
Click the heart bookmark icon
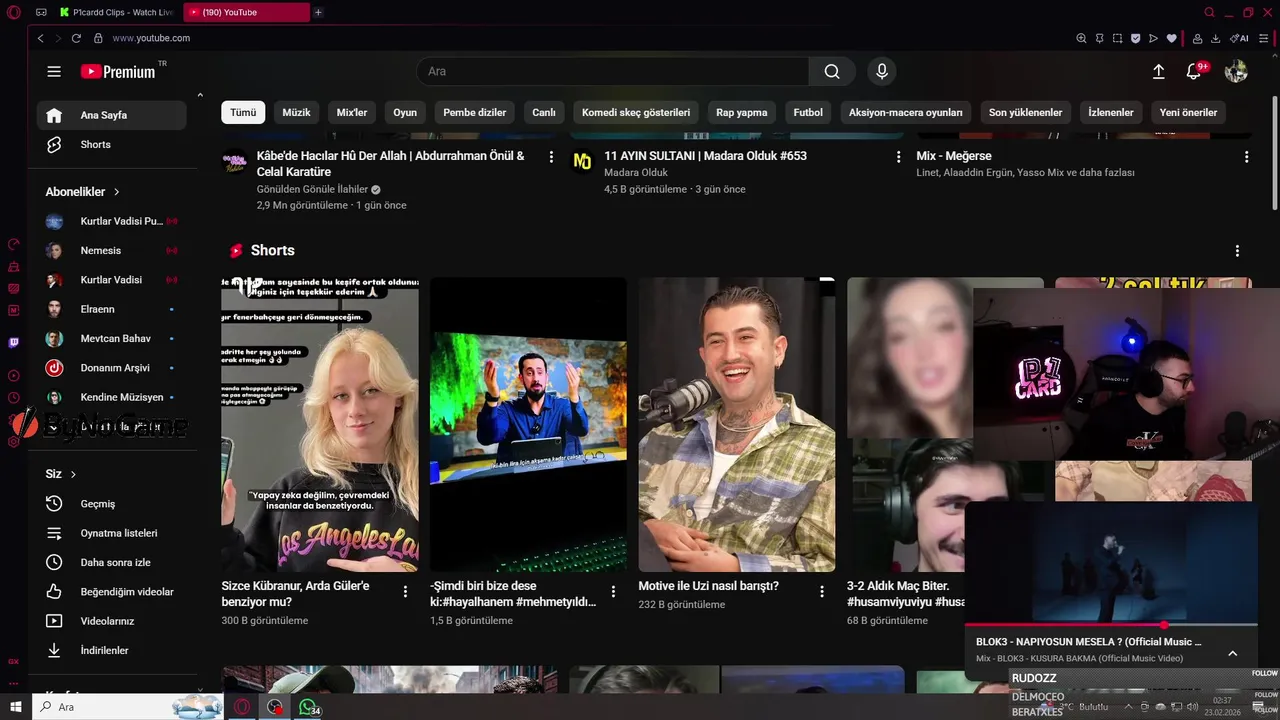[x=1171, y=38]
